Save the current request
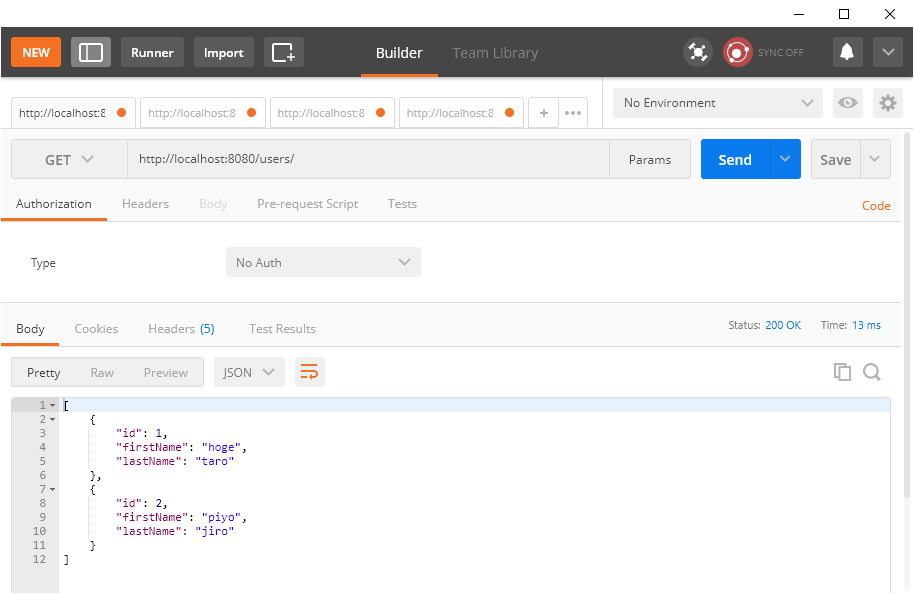The width and height of the screenshot is (914, 594). (x=835, y=159)
